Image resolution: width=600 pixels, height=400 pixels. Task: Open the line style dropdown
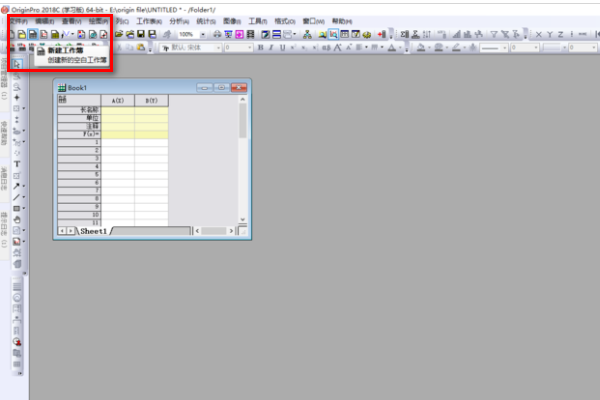click(x=505, y=48)
